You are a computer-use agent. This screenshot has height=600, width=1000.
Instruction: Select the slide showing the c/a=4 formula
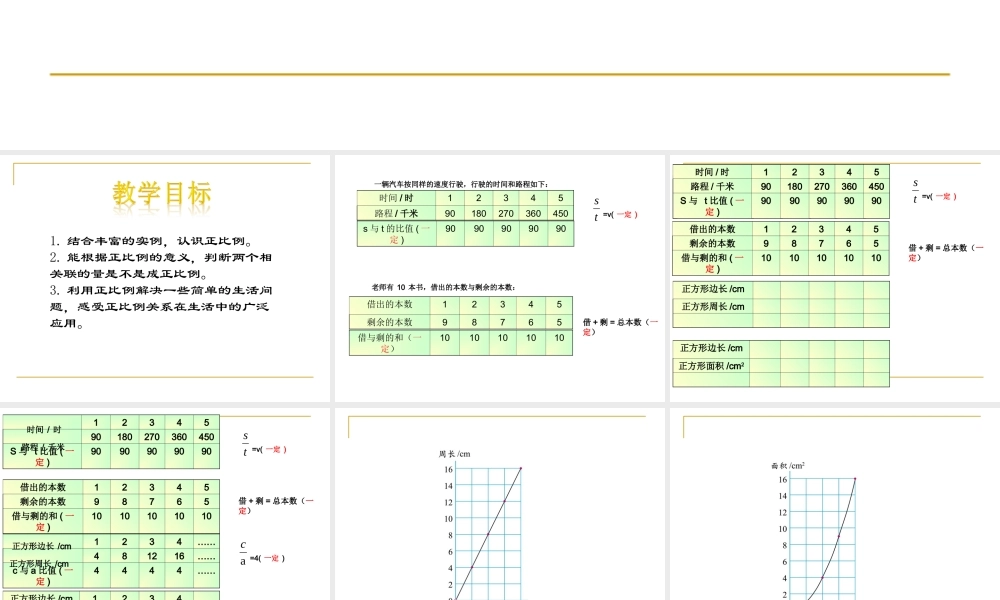165,504
